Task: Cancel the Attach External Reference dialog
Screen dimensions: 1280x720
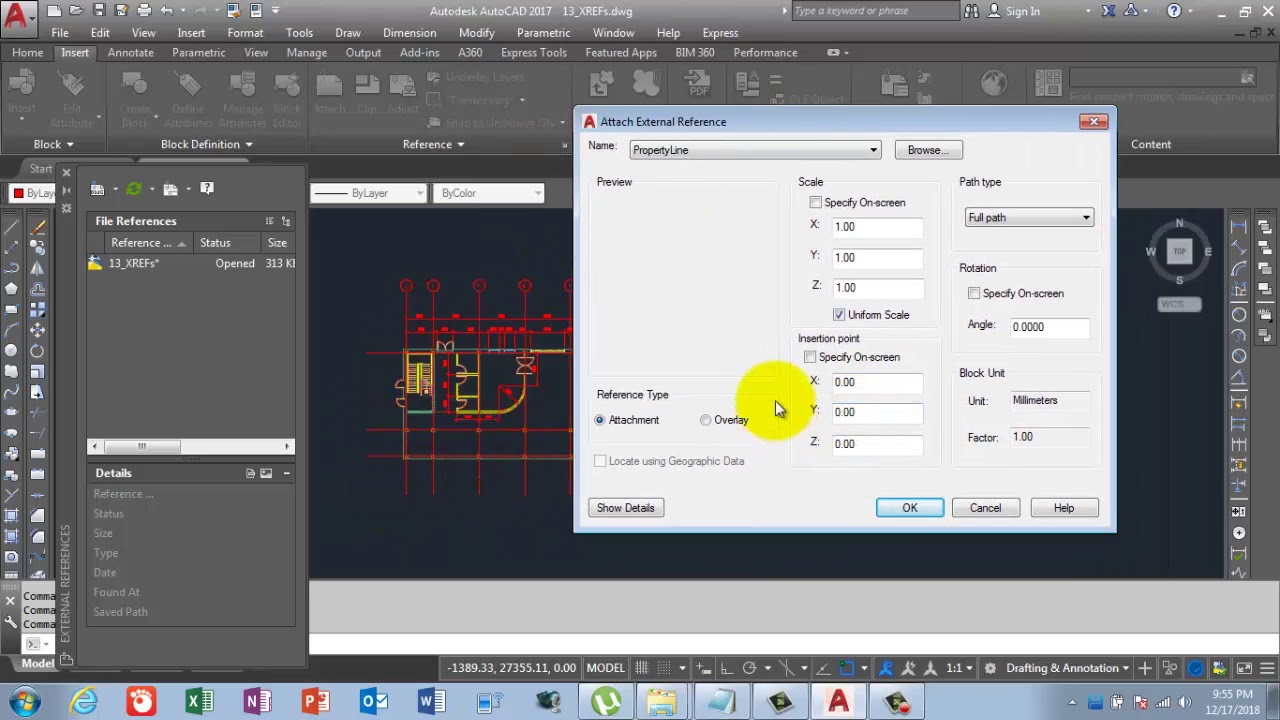Action: coord(985,508)
